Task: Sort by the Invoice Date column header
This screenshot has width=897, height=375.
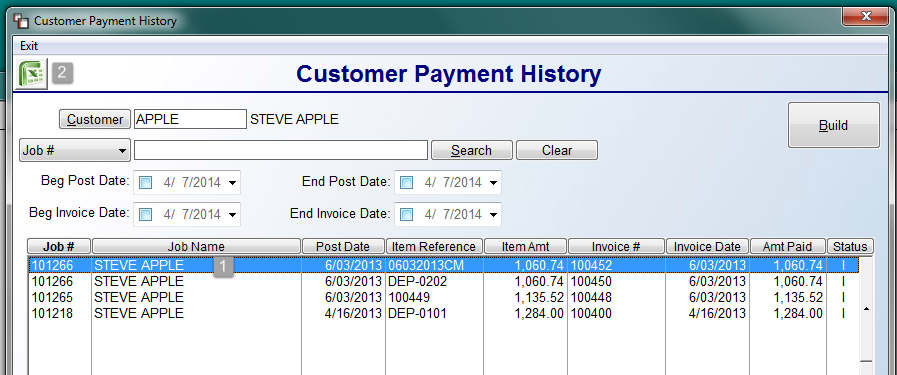Action: coord(708,246)
